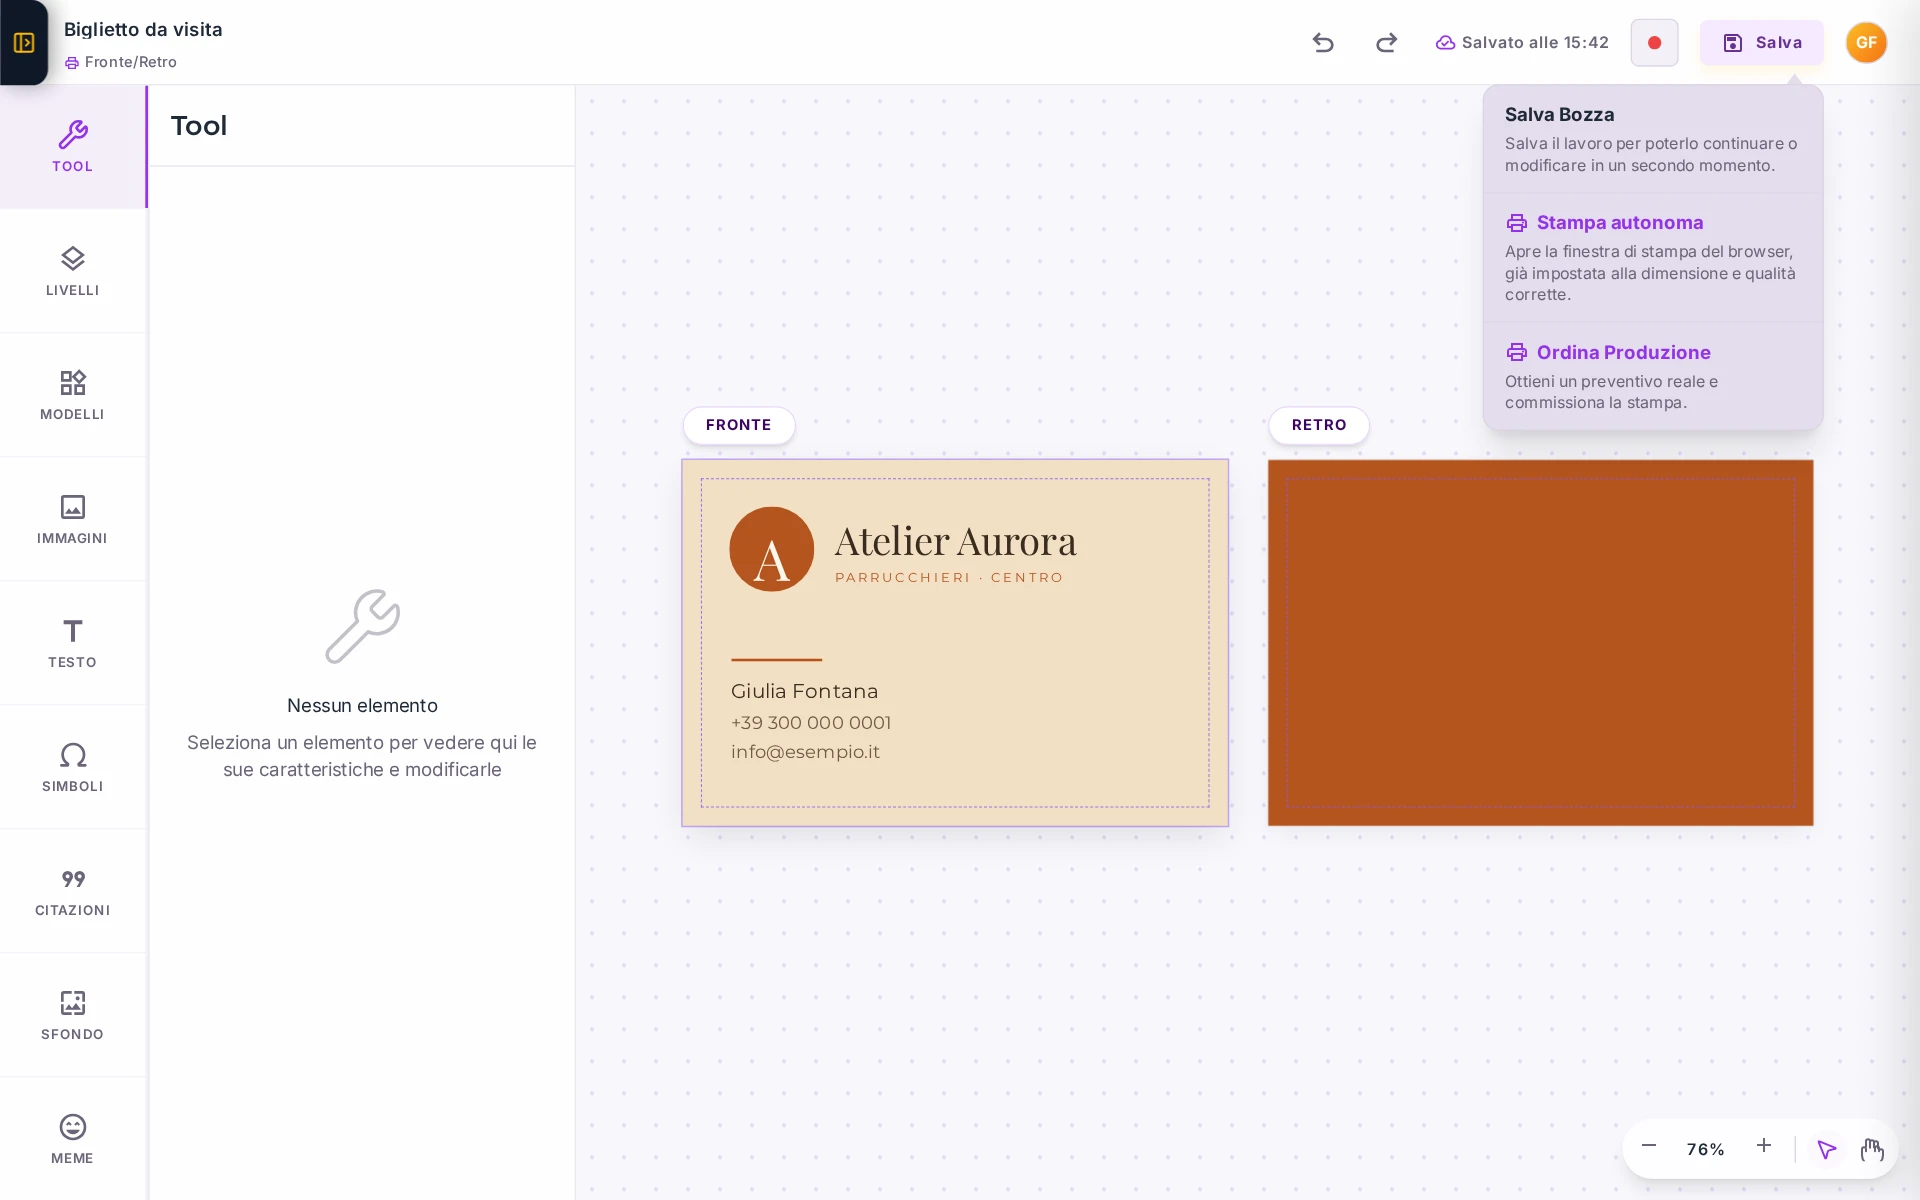Select the RETRO side label
The width and height of the screenshot is (1920, 1200).
1319,425
